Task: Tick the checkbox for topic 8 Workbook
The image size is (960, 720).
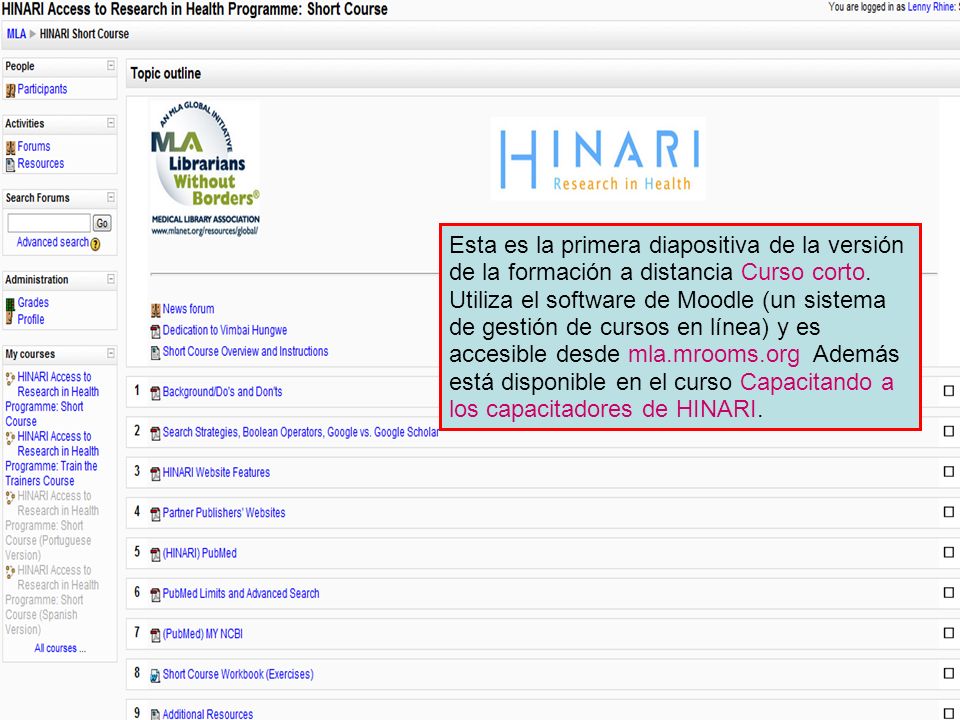Action: click(x=949, y=673)
